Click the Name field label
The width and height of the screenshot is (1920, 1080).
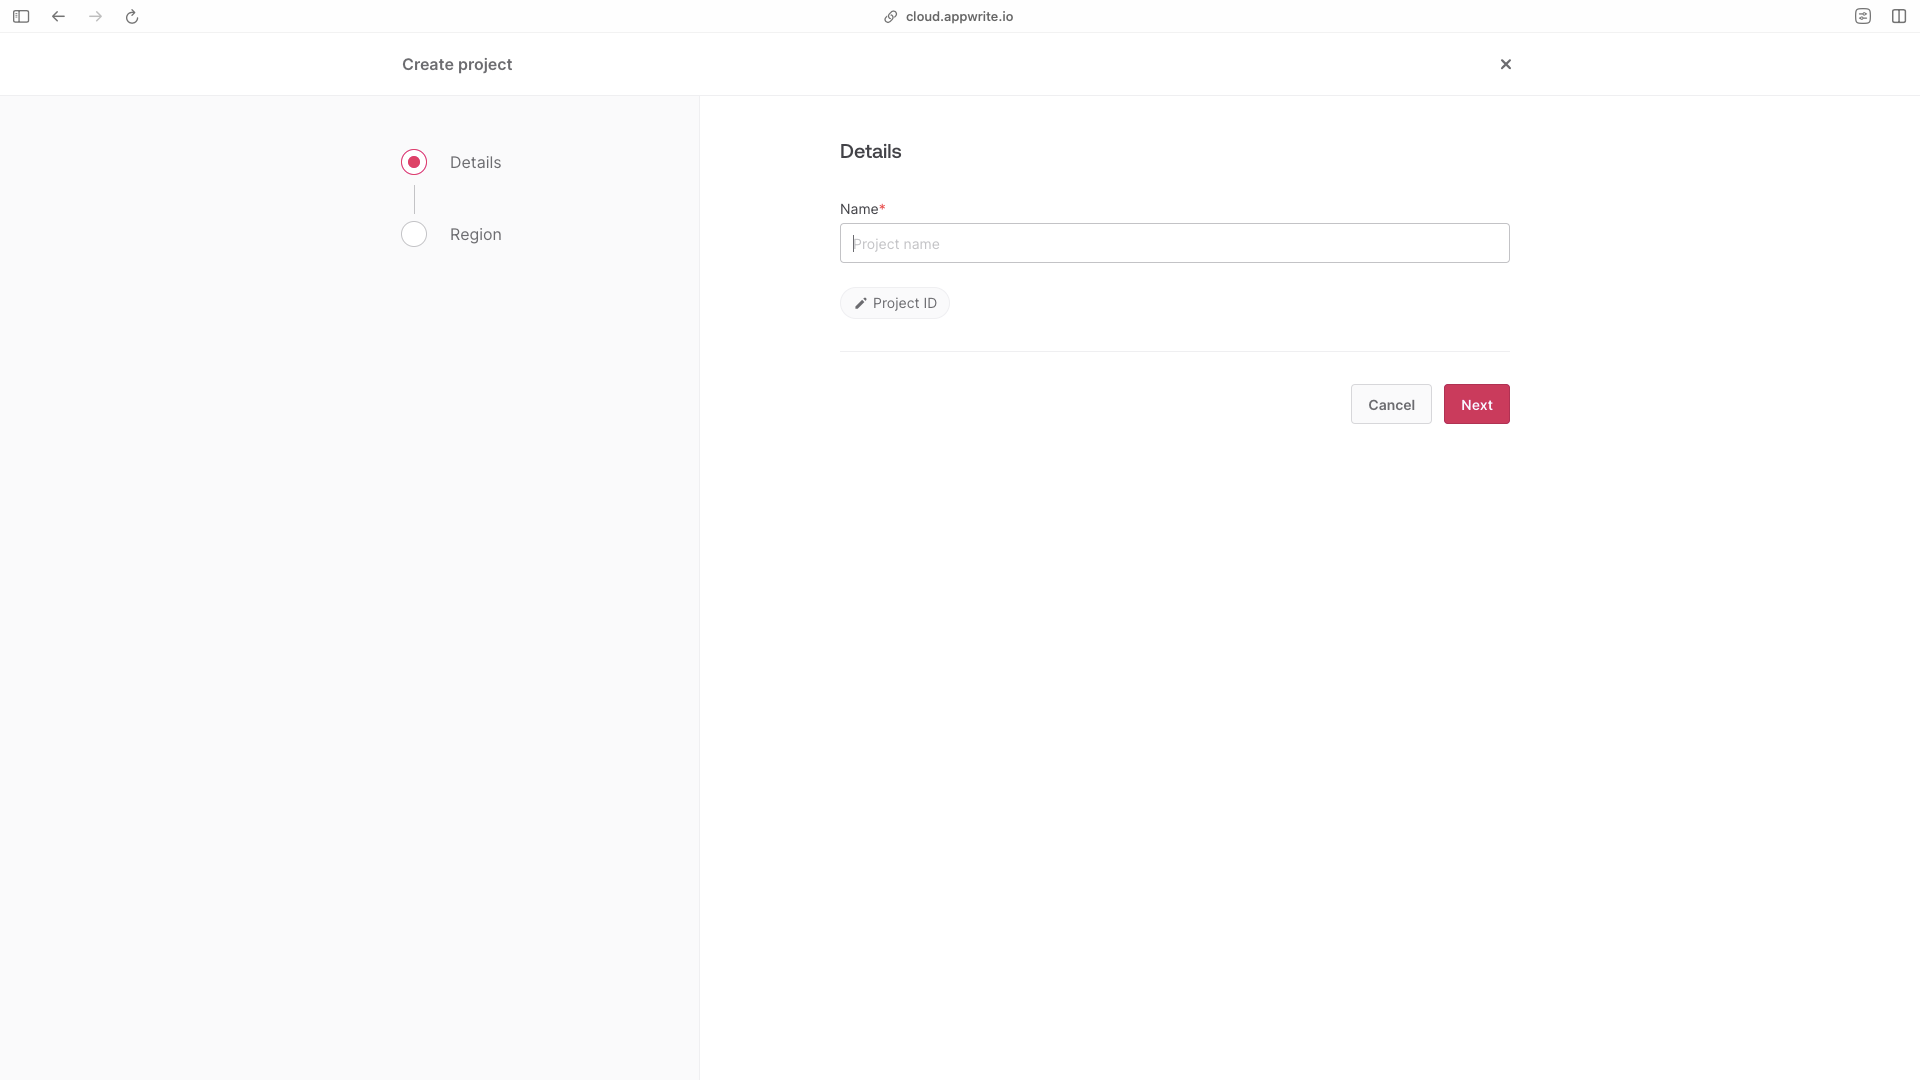(859, 209)
